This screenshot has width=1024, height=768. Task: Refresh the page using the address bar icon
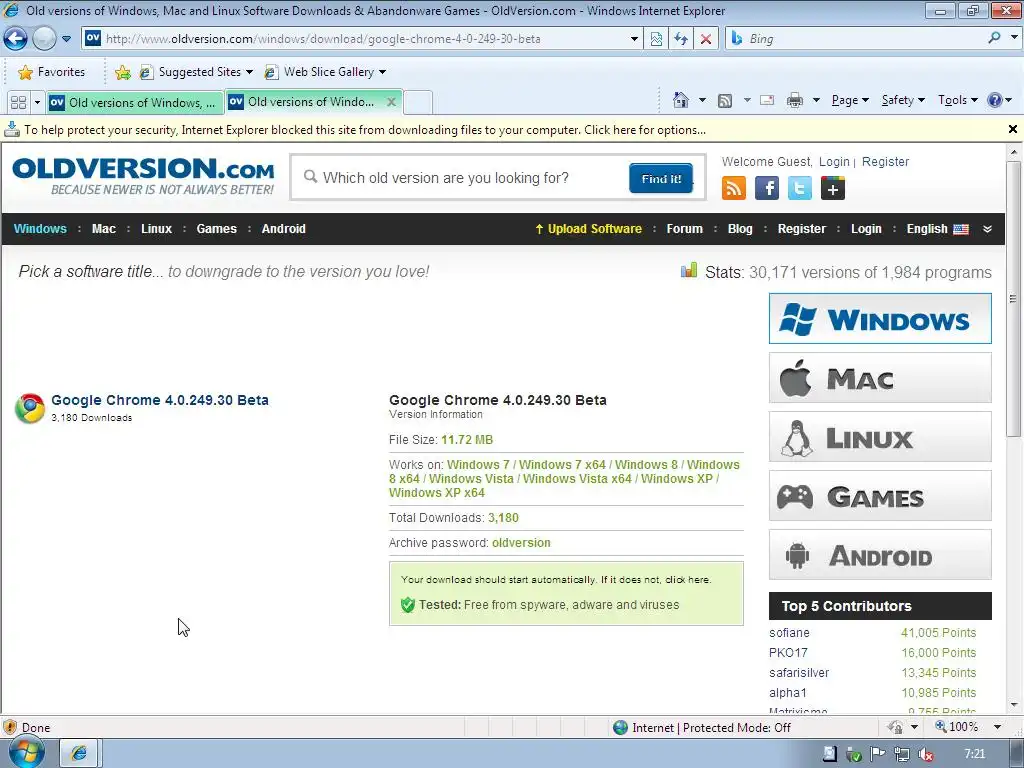[x=681, y=39]
